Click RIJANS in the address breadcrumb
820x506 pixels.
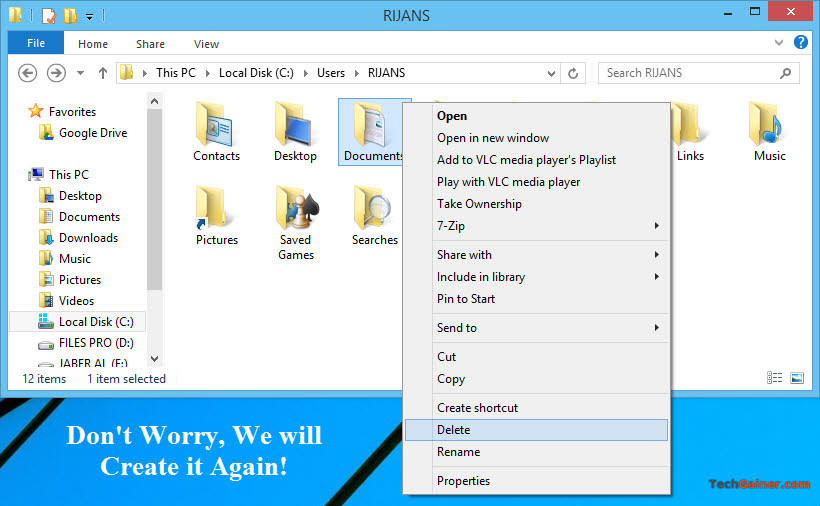coord(386,73)
